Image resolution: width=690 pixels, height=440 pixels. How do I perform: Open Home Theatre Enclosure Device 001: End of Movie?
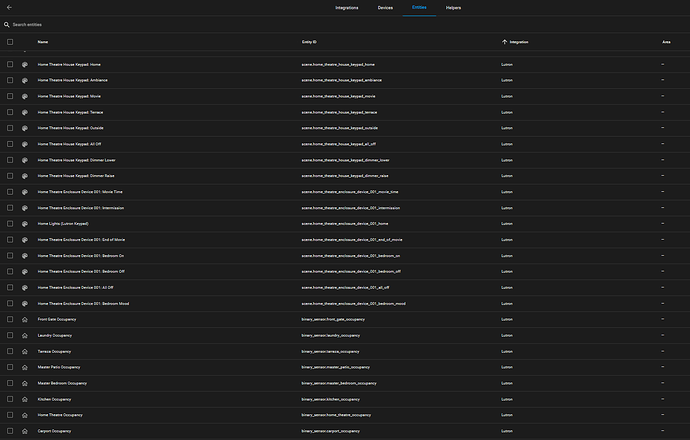pos(81,240)
